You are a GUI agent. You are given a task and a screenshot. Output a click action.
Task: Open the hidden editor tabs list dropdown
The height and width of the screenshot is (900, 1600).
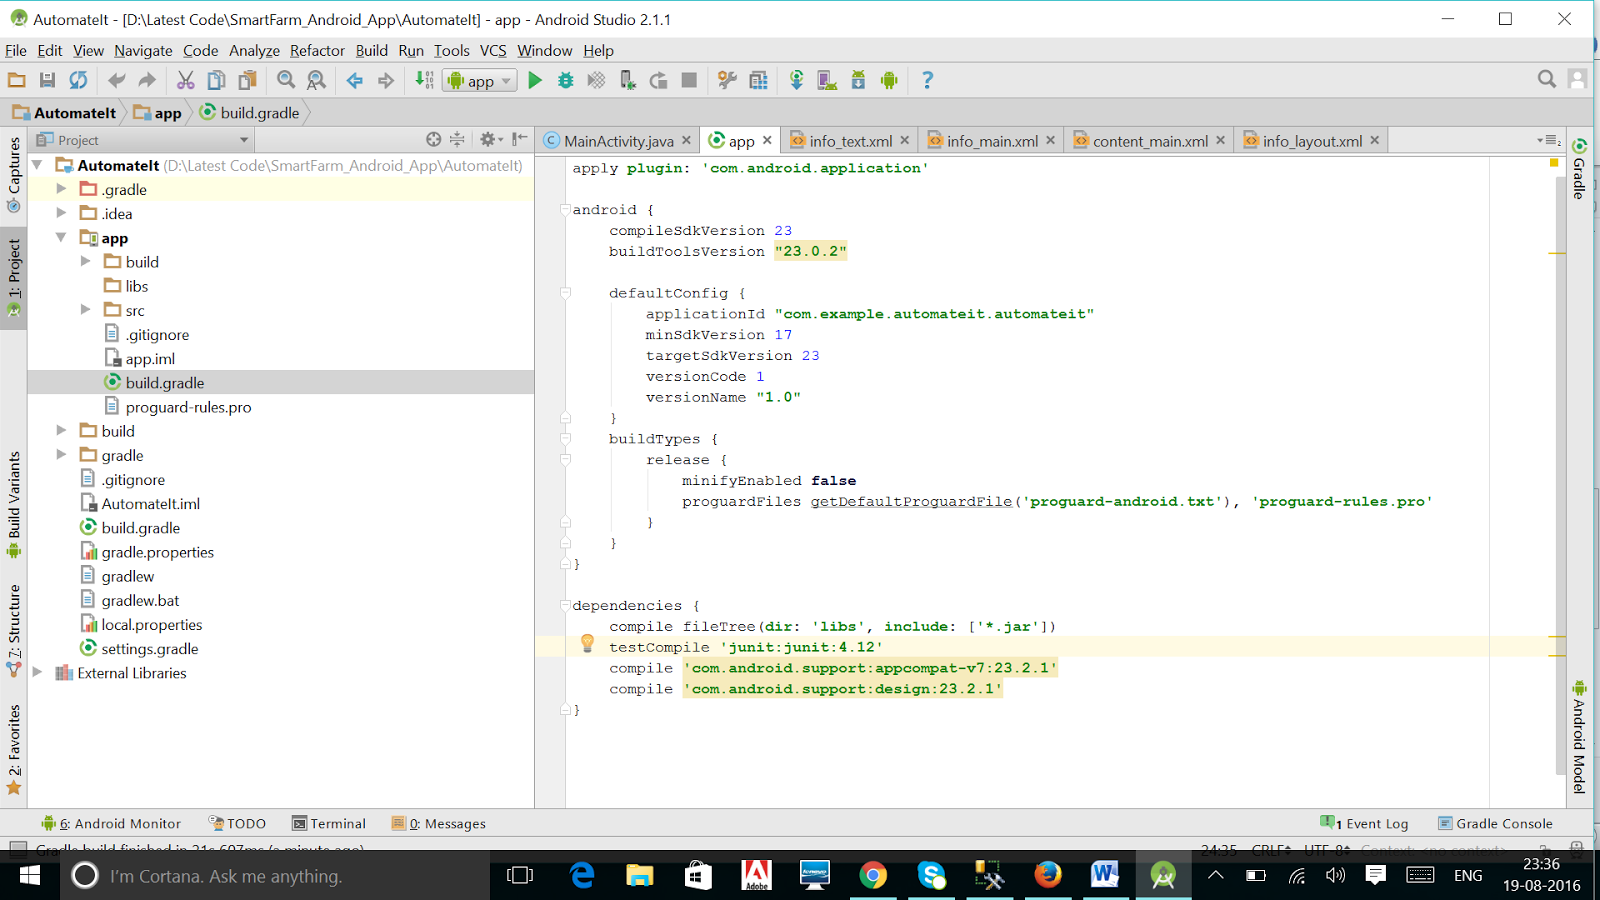[x=1549, y=141]
